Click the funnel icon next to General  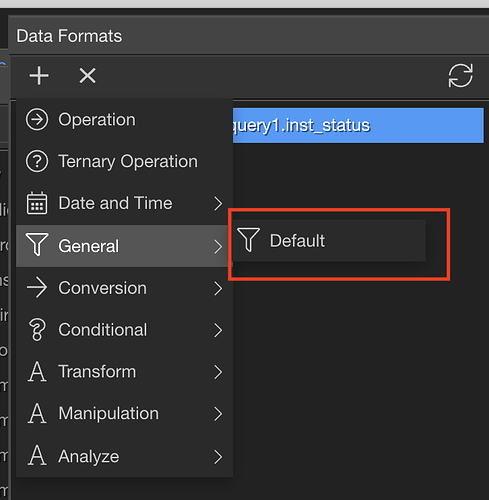pyautogui.click(x=37, y=245)
